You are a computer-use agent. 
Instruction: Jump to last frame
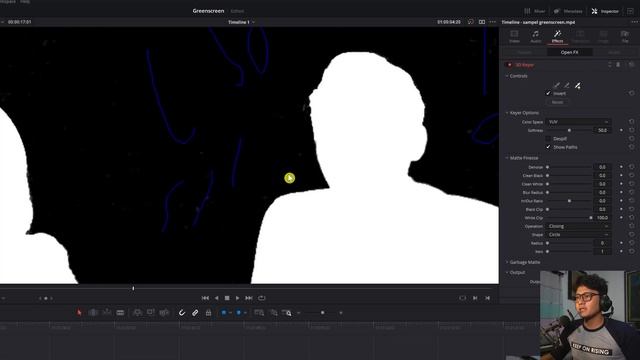point(249,298)
